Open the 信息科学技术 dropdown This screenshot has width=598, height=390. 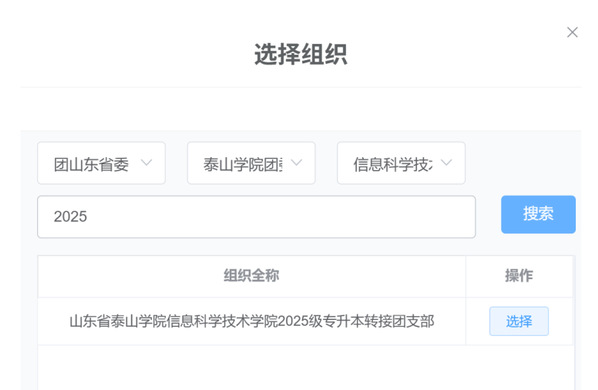coord(401,163)
